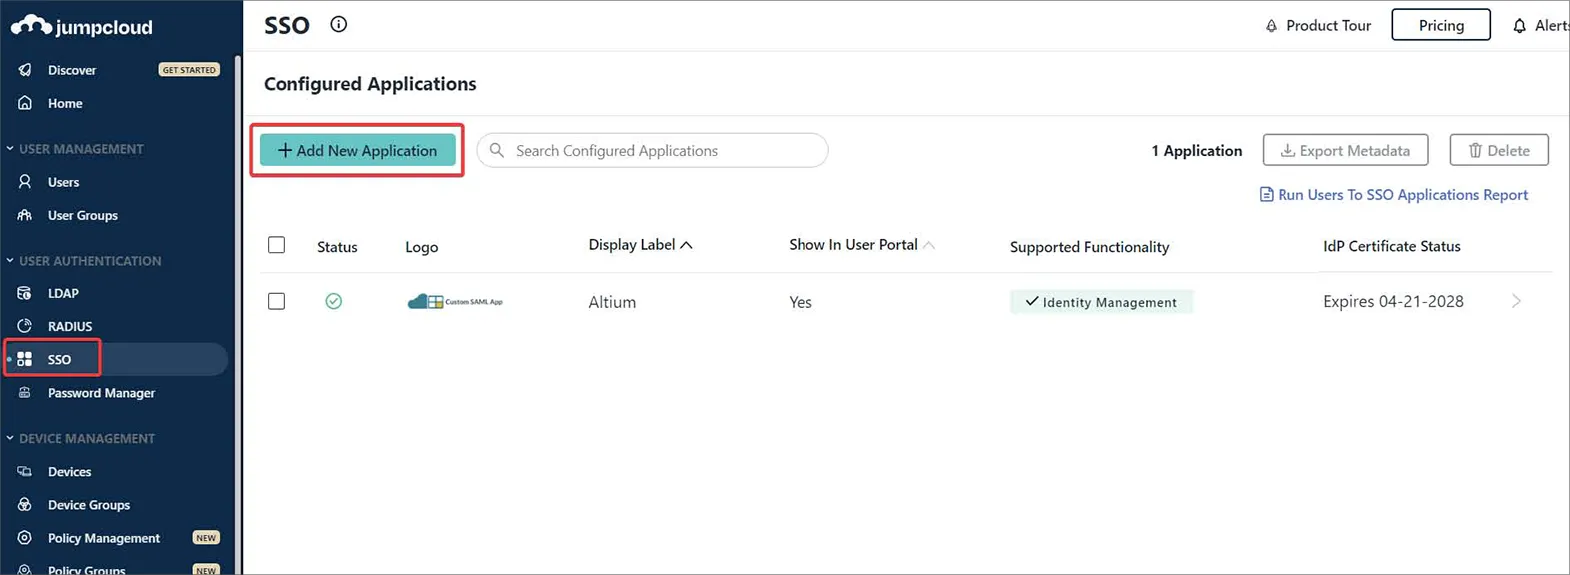1570x575 pixels.
Task: Open Password Manager in the sidebar
Action: (x=101, y=393)
